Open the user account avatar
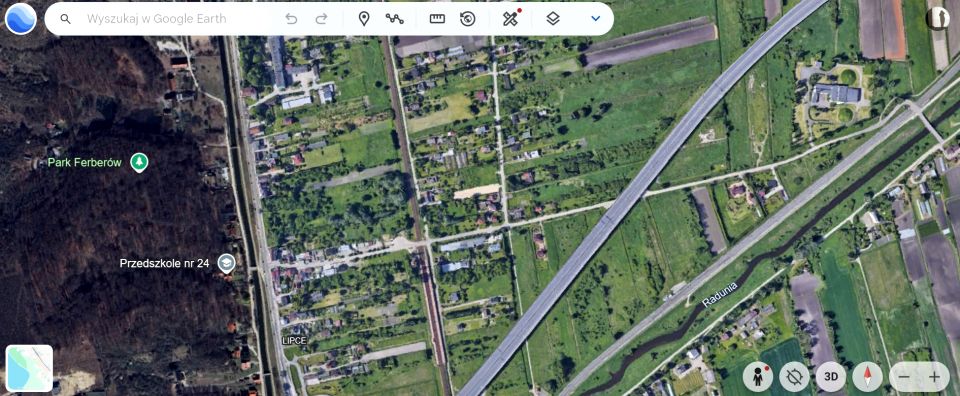 pyautogui.click(x=937, y=18)
